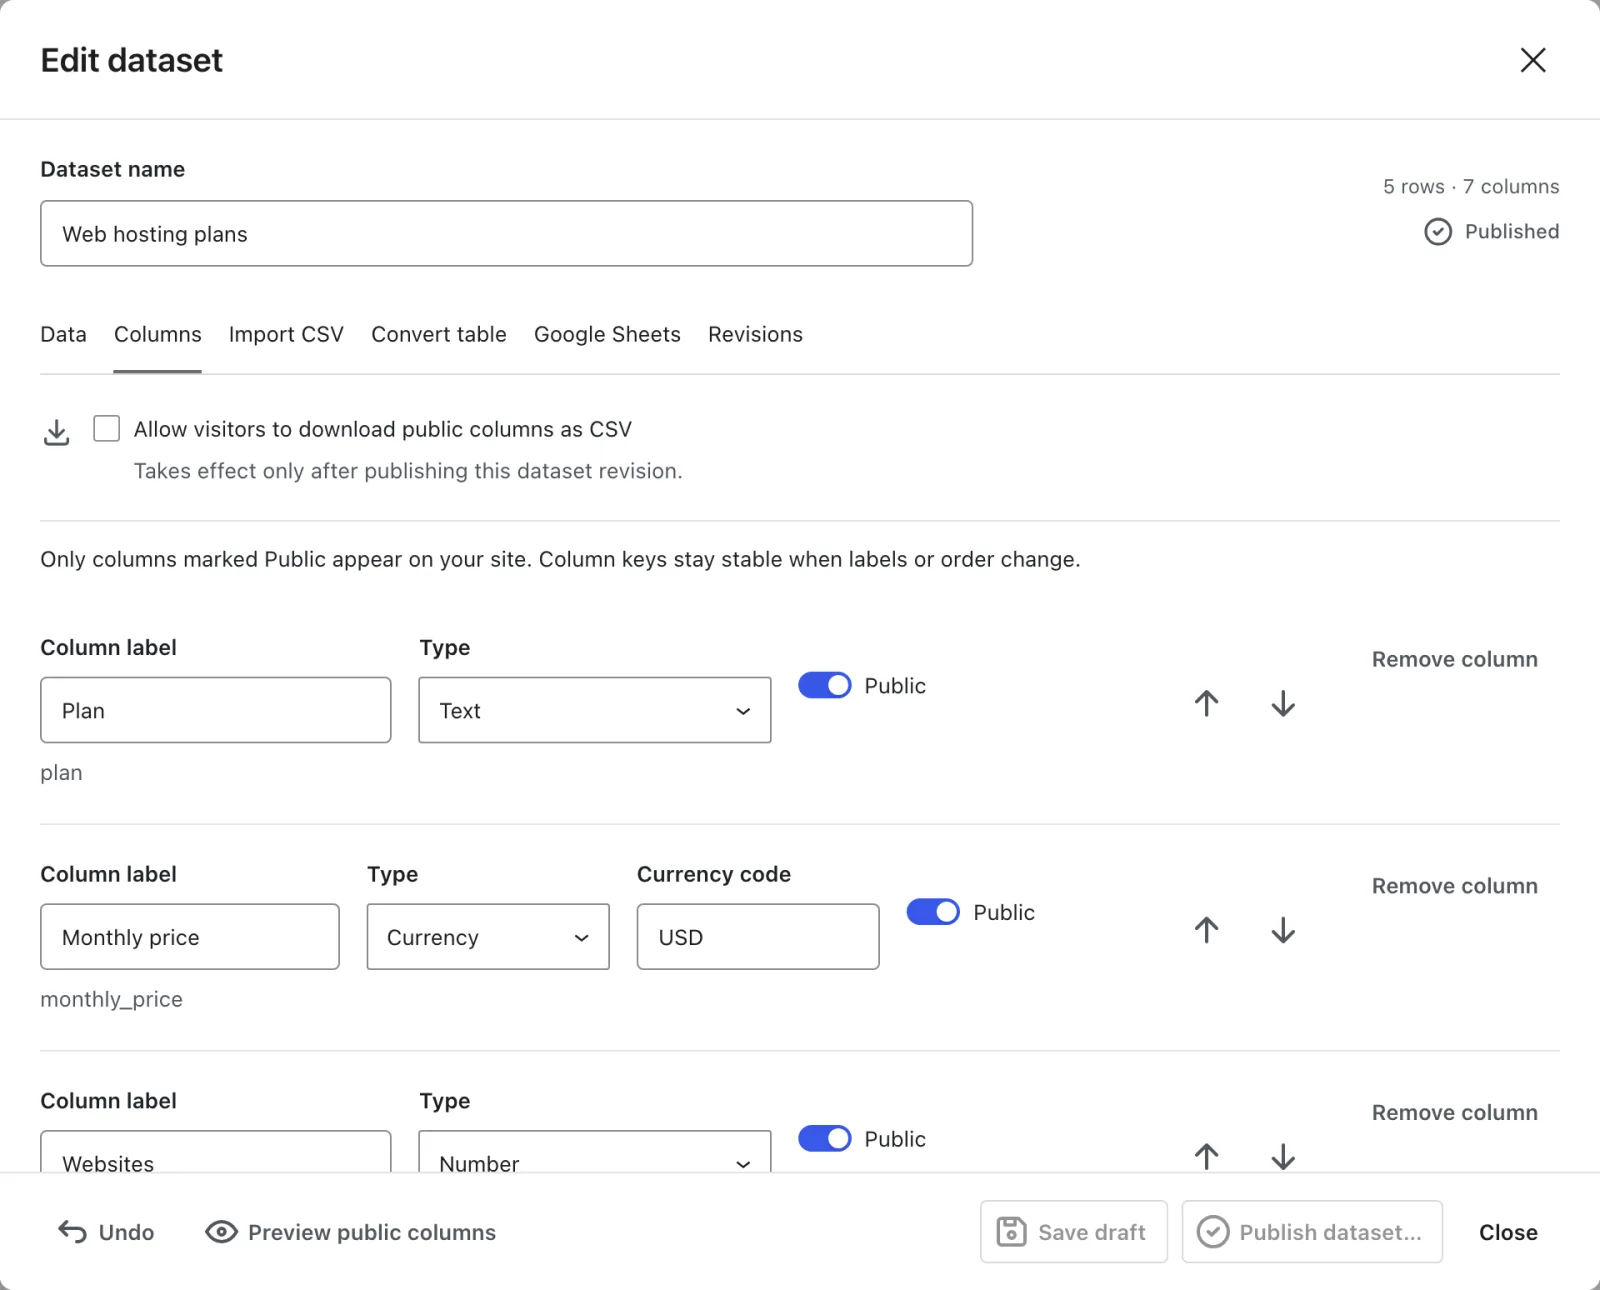
Task: Edit the Plan column label field
Action: (x=215, y=710)
